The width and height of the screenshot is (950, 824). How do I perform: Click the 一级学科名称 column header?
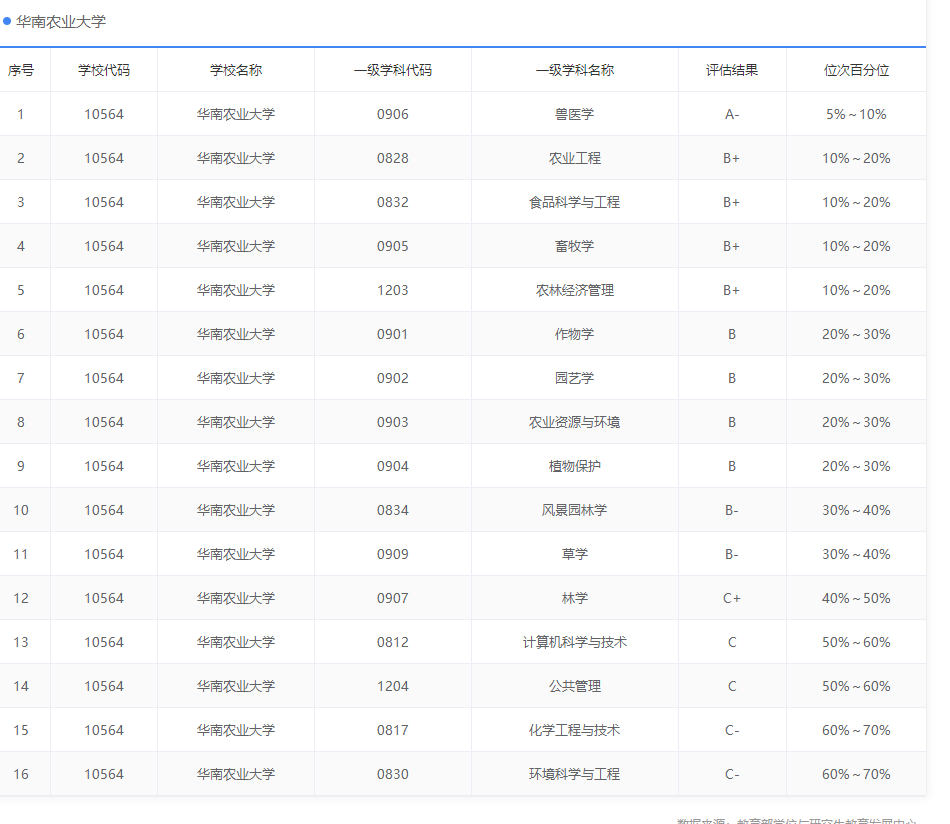click(x=575, y=70)
